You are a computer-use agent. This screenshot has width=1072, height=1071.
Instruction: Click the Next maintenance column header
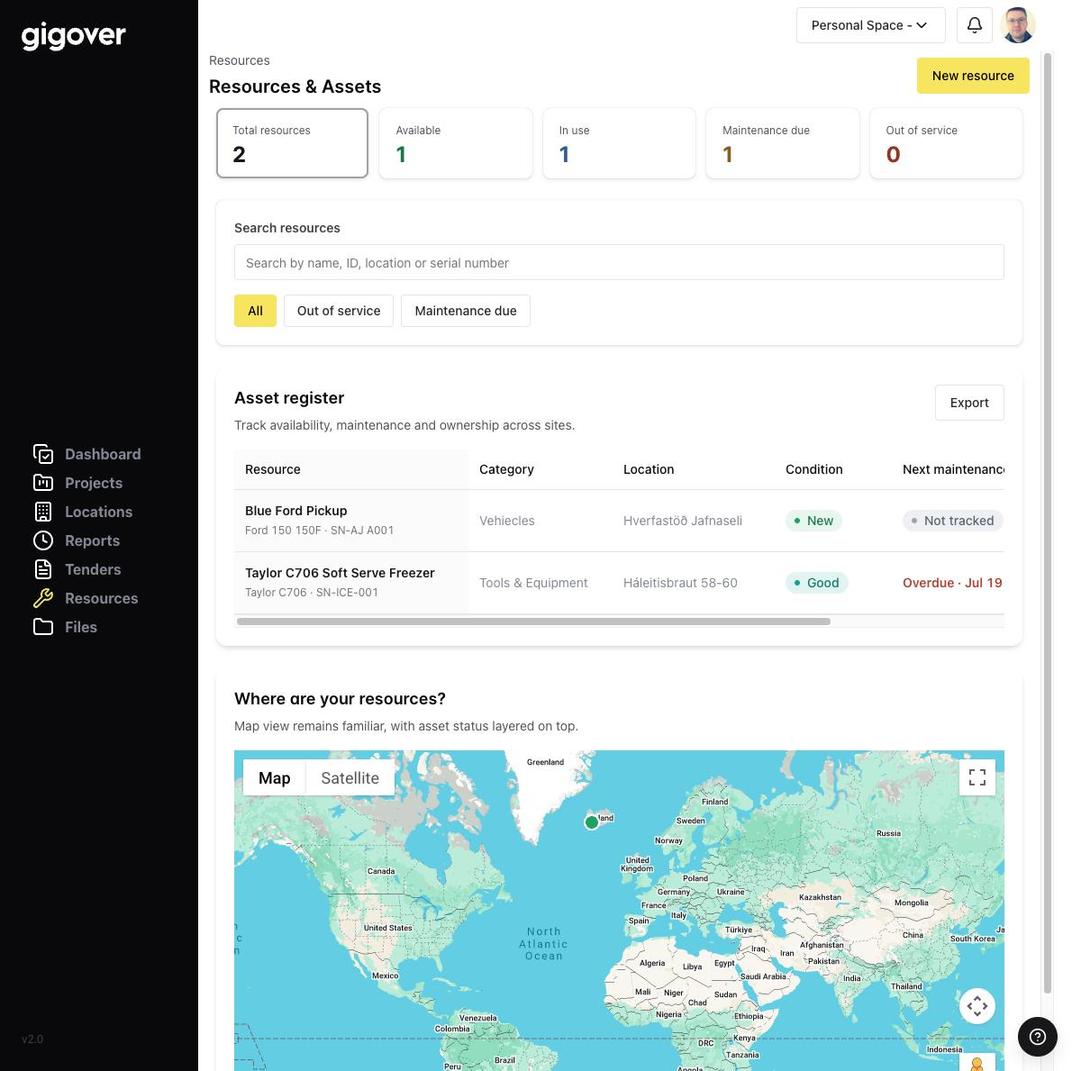(953, 469)
